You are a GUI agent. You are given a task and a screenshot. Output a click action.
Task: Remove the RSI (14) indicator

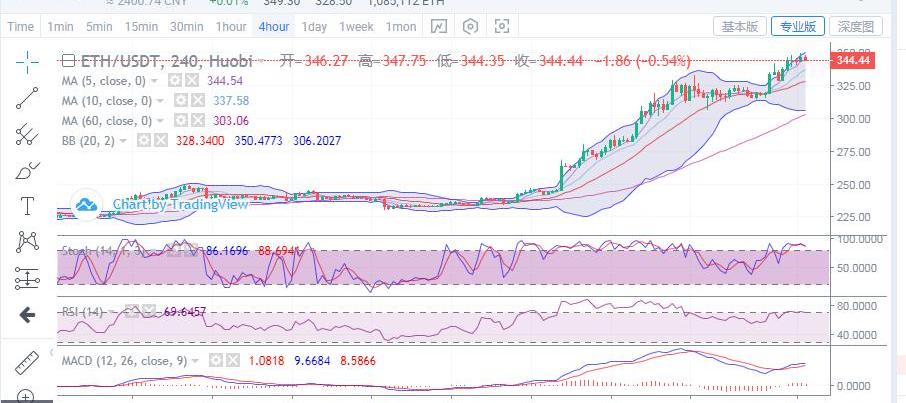pos(150,312)
